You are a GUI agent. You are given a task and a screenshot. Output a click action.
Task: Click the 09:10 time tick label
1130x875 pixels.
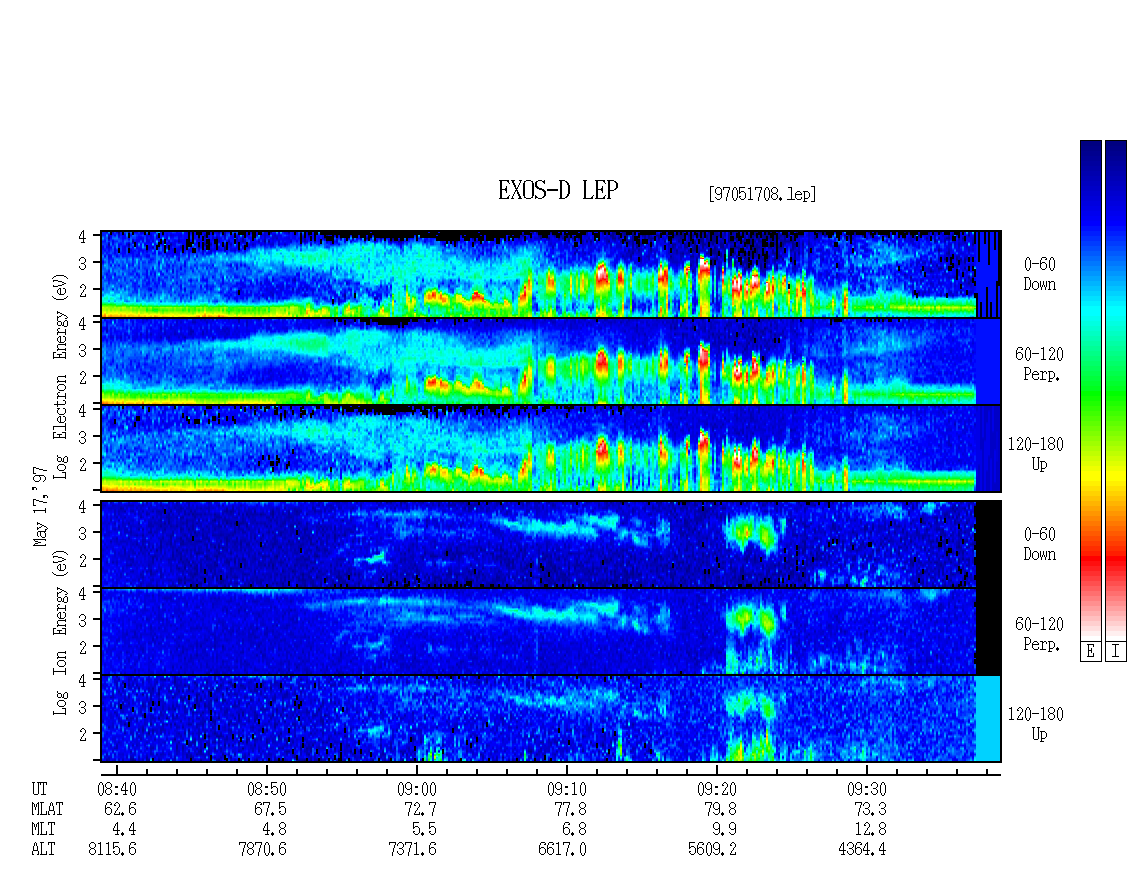point(566,789)
